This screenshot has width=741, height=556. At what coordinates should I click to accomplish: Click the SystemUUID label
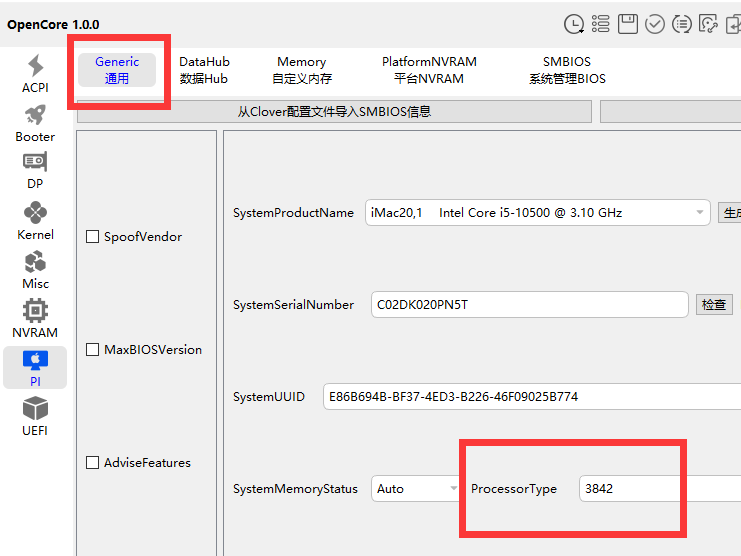(x=268, y=397)
